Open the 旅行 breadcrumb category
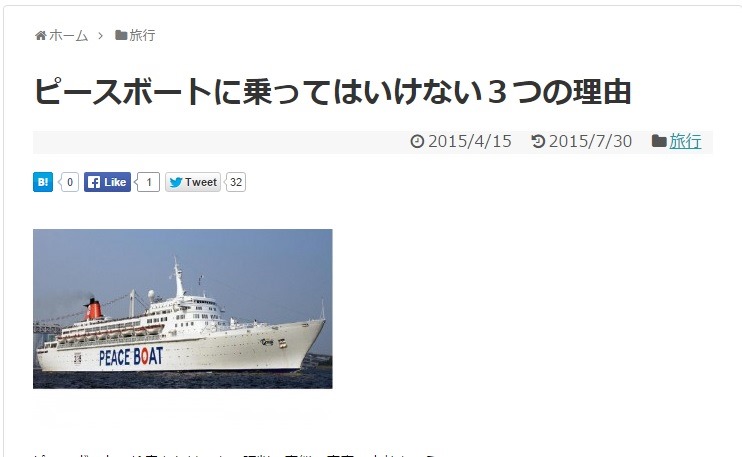The height and width of the screenshot is (457, 742). pos(142,35)
